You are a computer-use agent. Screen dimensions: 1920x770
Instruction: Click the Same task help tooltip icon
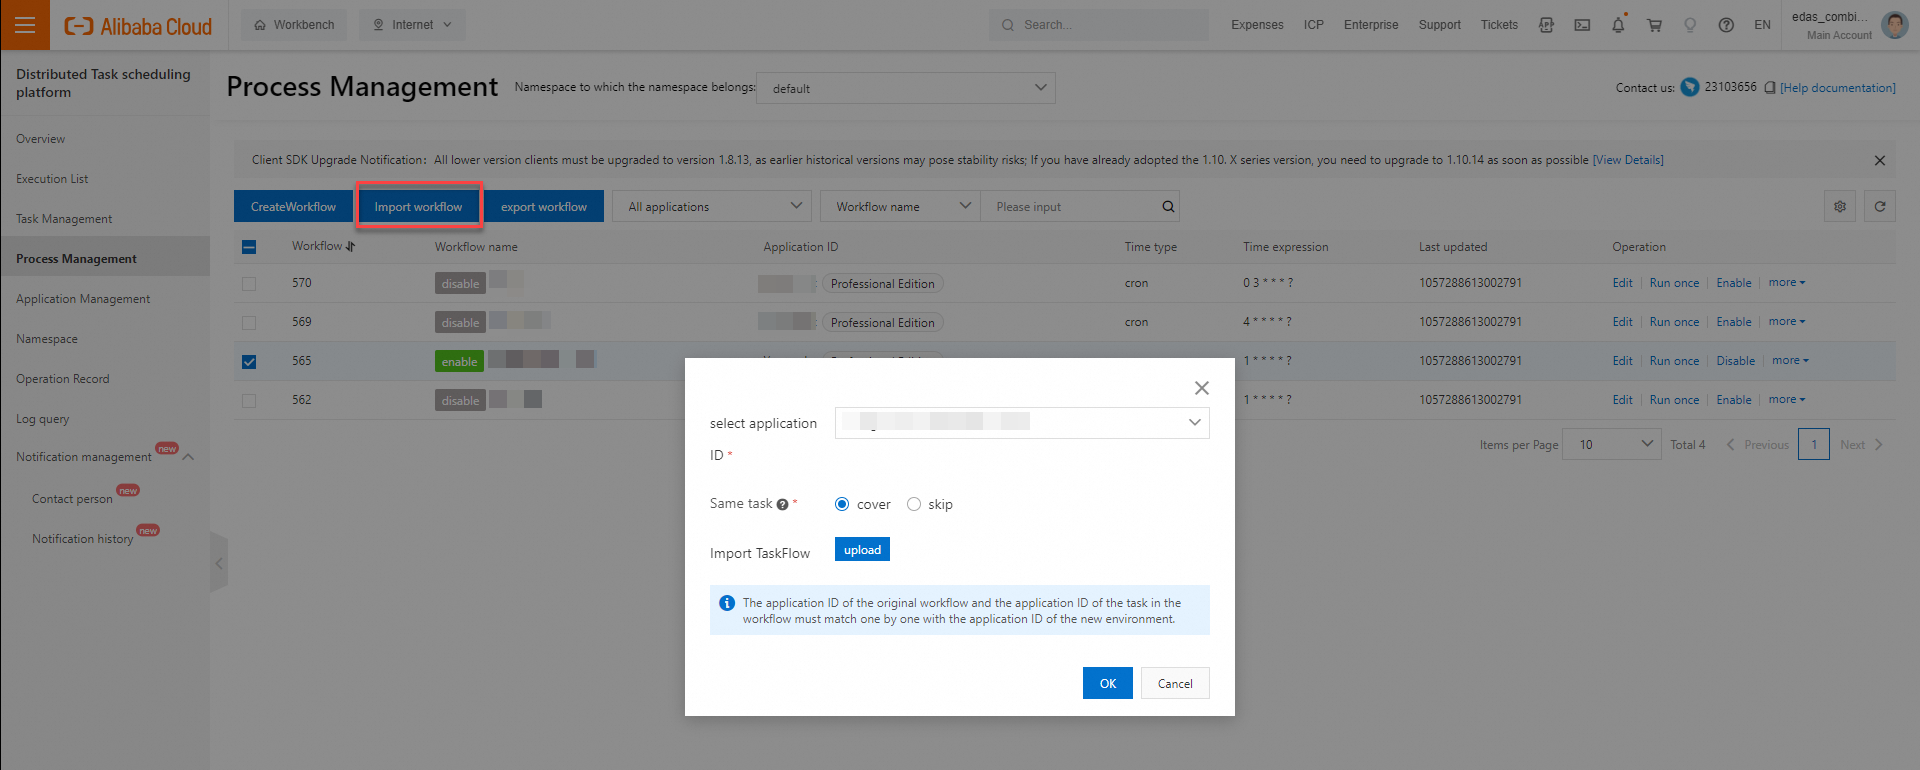pos(782,505)
